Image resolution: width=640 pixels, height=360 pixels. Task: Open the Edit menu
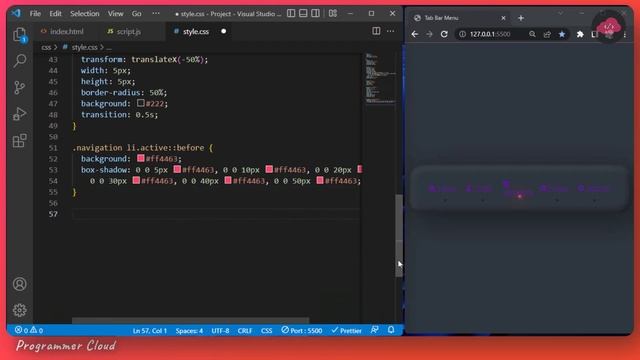56,13
